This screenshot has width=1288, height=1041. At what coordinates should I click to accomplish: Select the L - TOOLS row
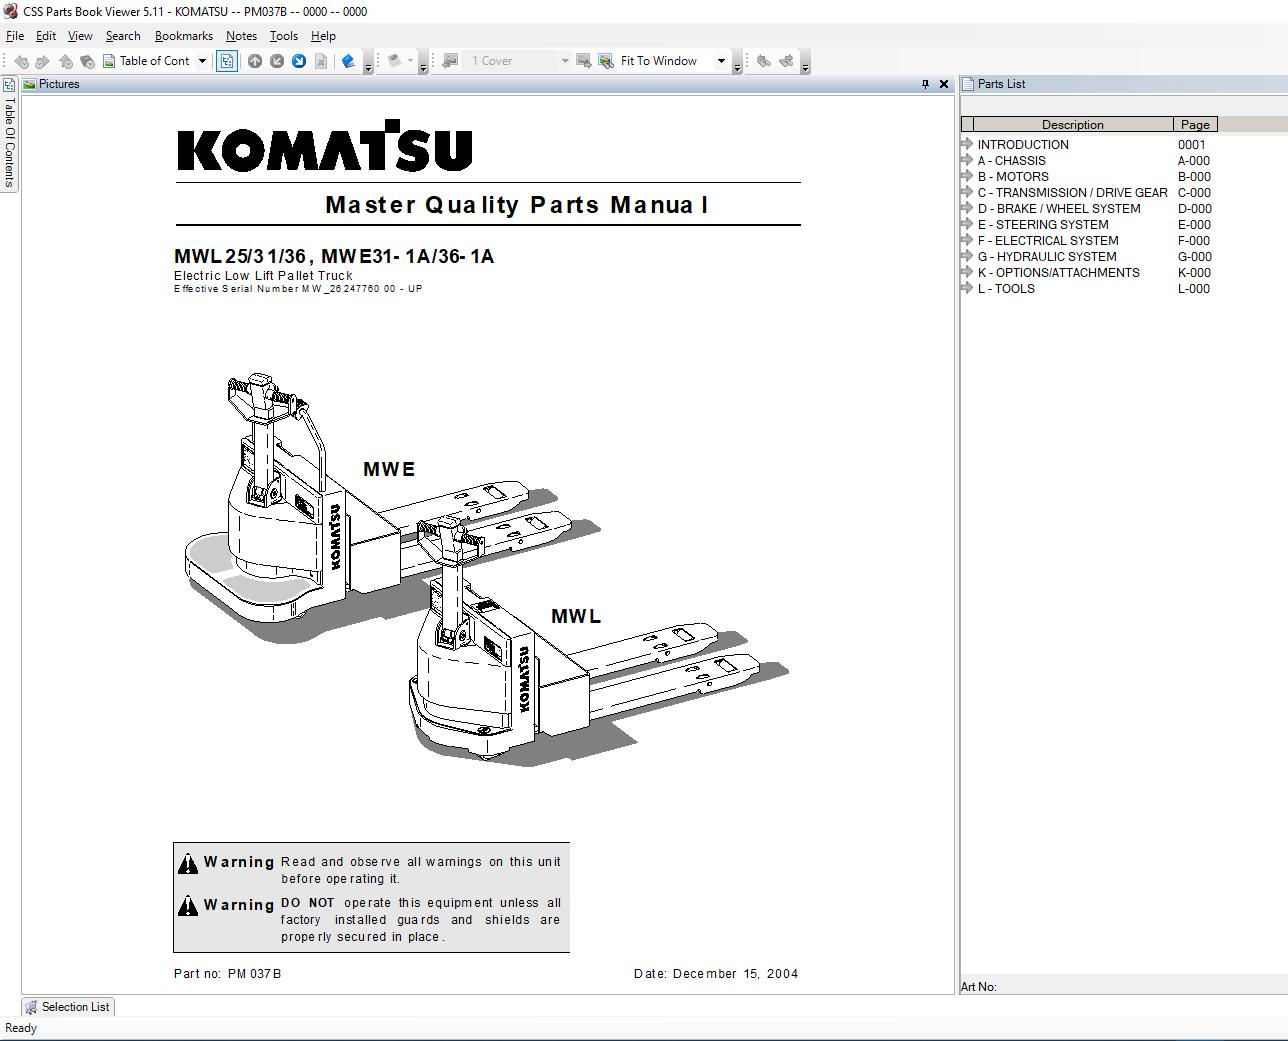pyautogui.click(x=1089, y=288)
